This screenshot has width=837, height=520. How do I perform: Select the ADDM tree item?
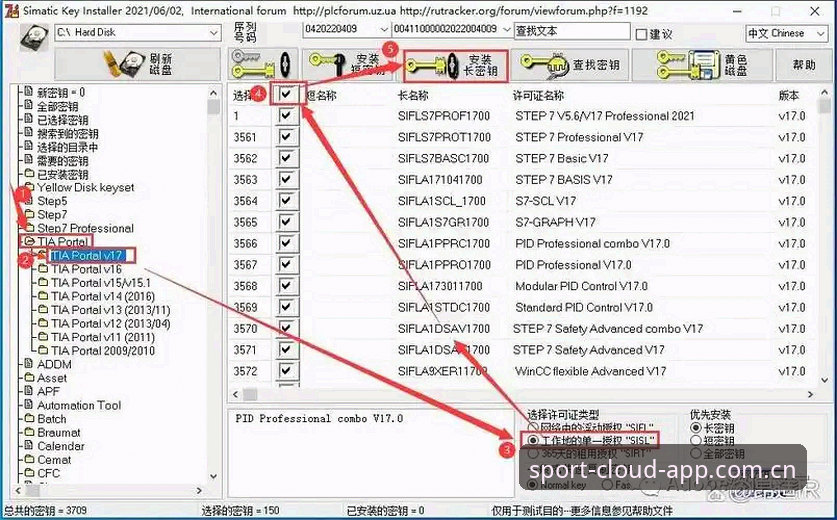click(54, 364)
